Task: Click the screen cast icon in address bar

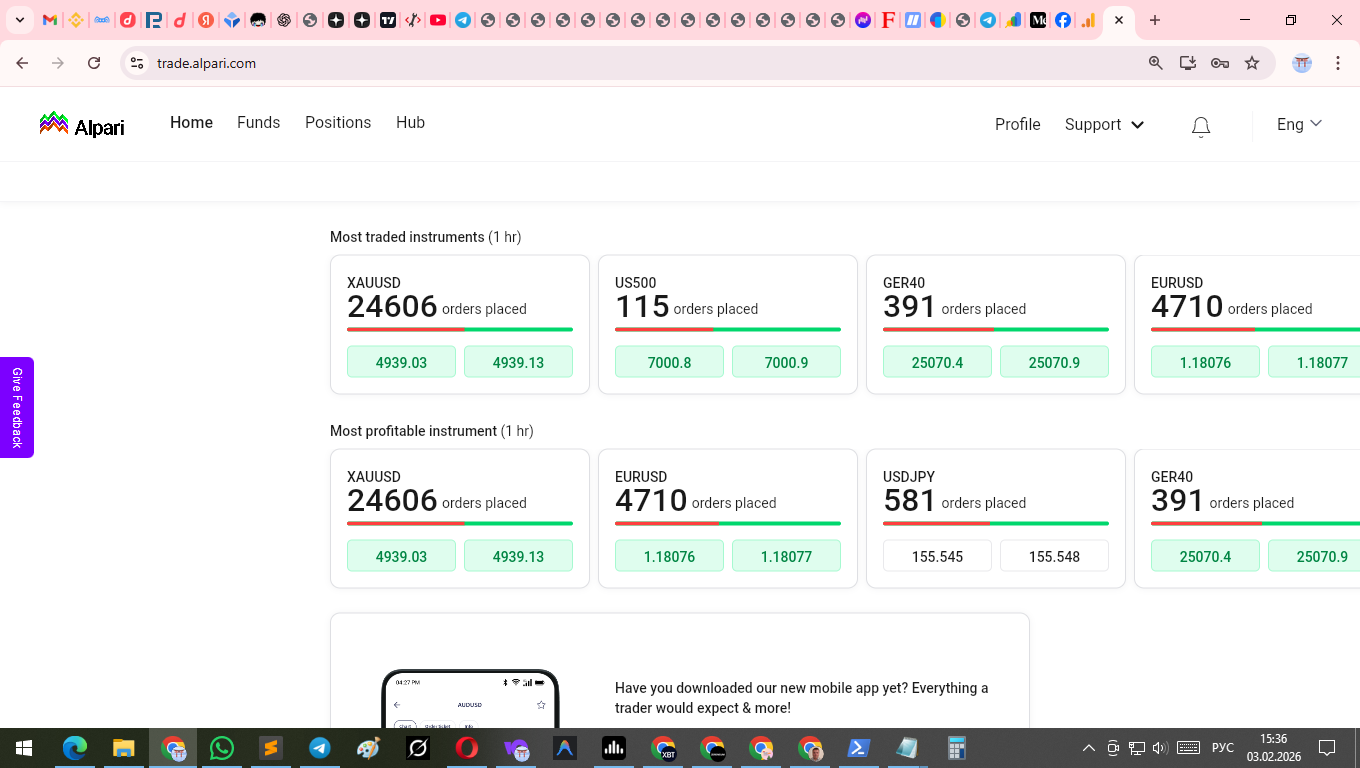Action: (1187, 62)
